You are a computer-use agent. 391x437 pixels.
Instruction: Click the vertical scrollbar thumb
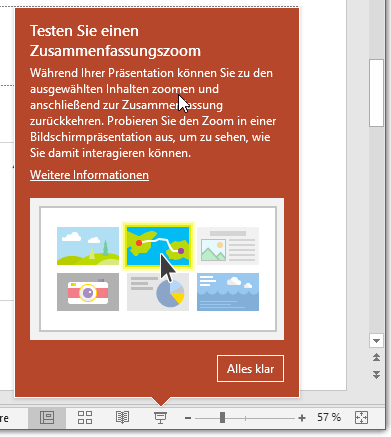[x=376, y=93]
